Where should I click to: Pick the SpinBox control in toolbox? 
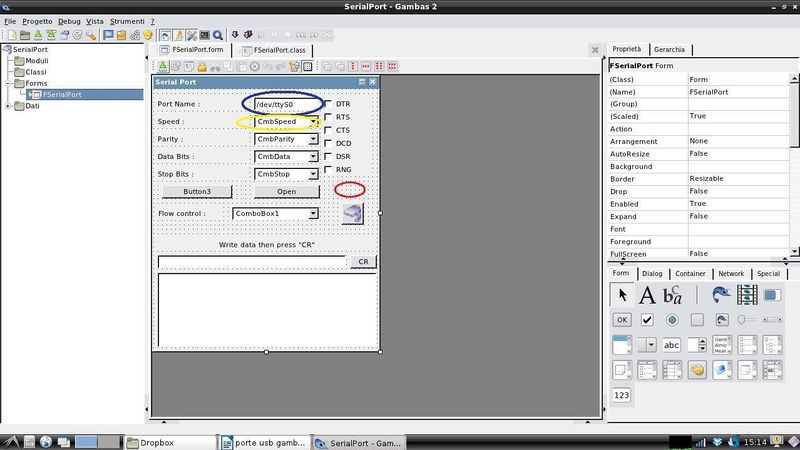[697, 345]
